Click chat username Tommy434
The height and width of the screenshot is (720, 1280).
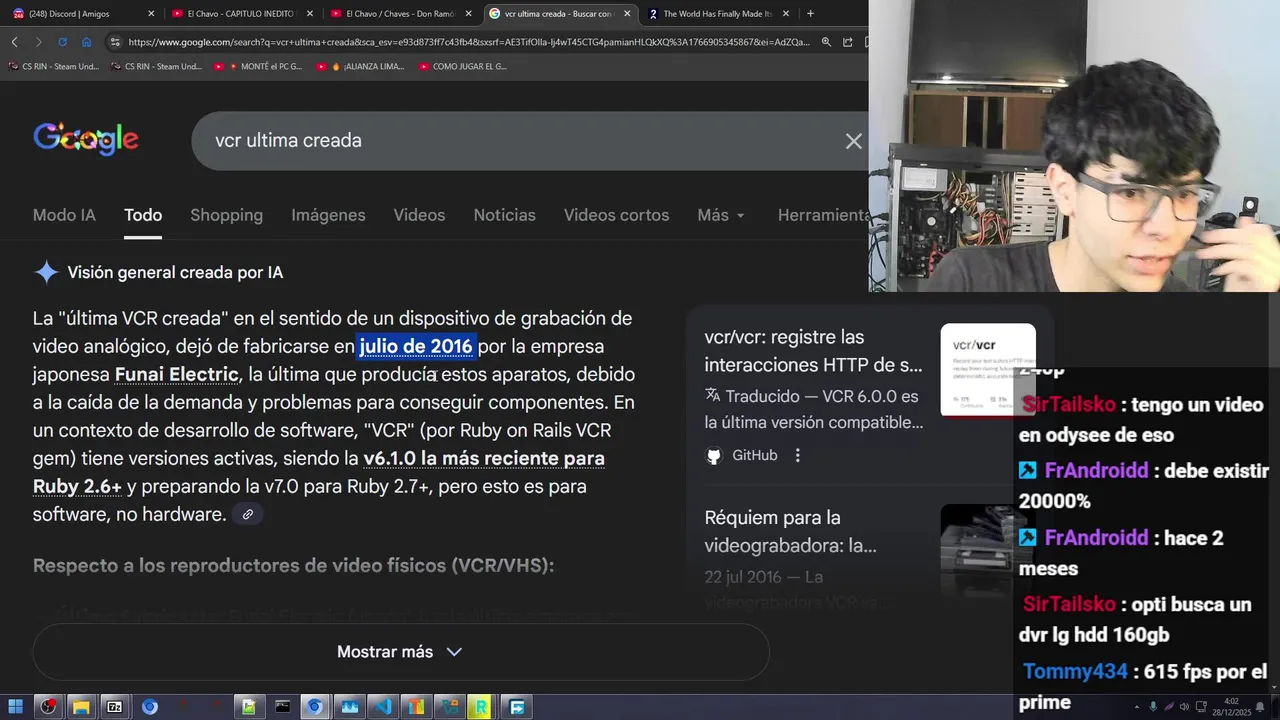1075,672
